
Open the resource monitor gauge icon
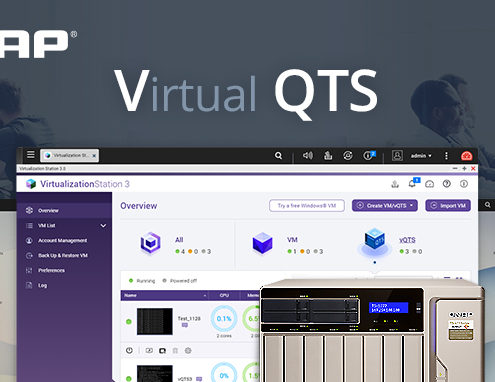(430, 184)
